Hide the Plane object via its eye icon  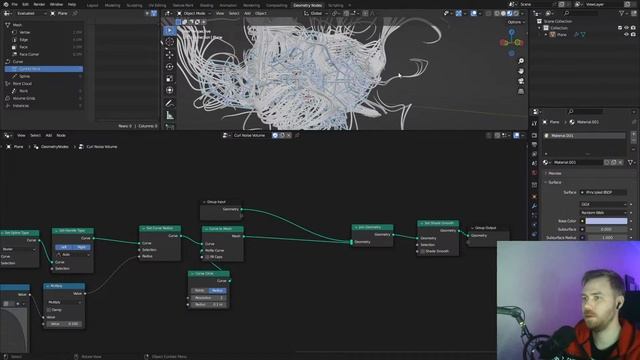coord(627,35)
